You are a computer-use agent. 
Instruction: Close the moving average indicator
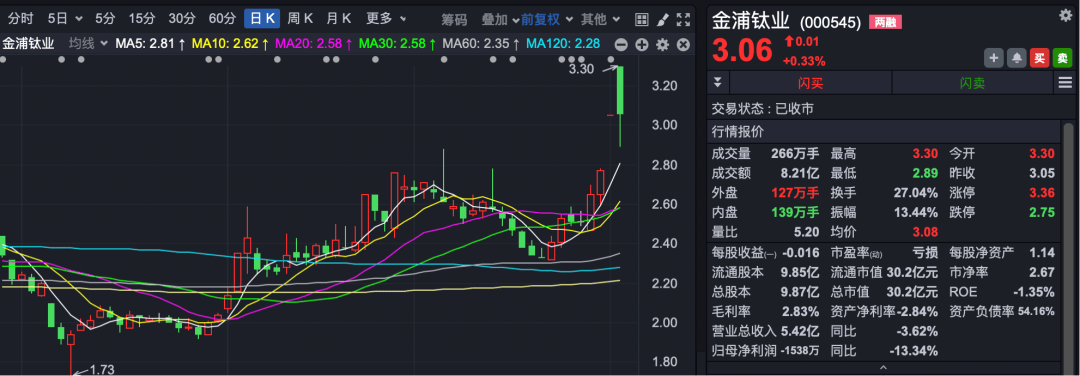[x=683, y=45]
